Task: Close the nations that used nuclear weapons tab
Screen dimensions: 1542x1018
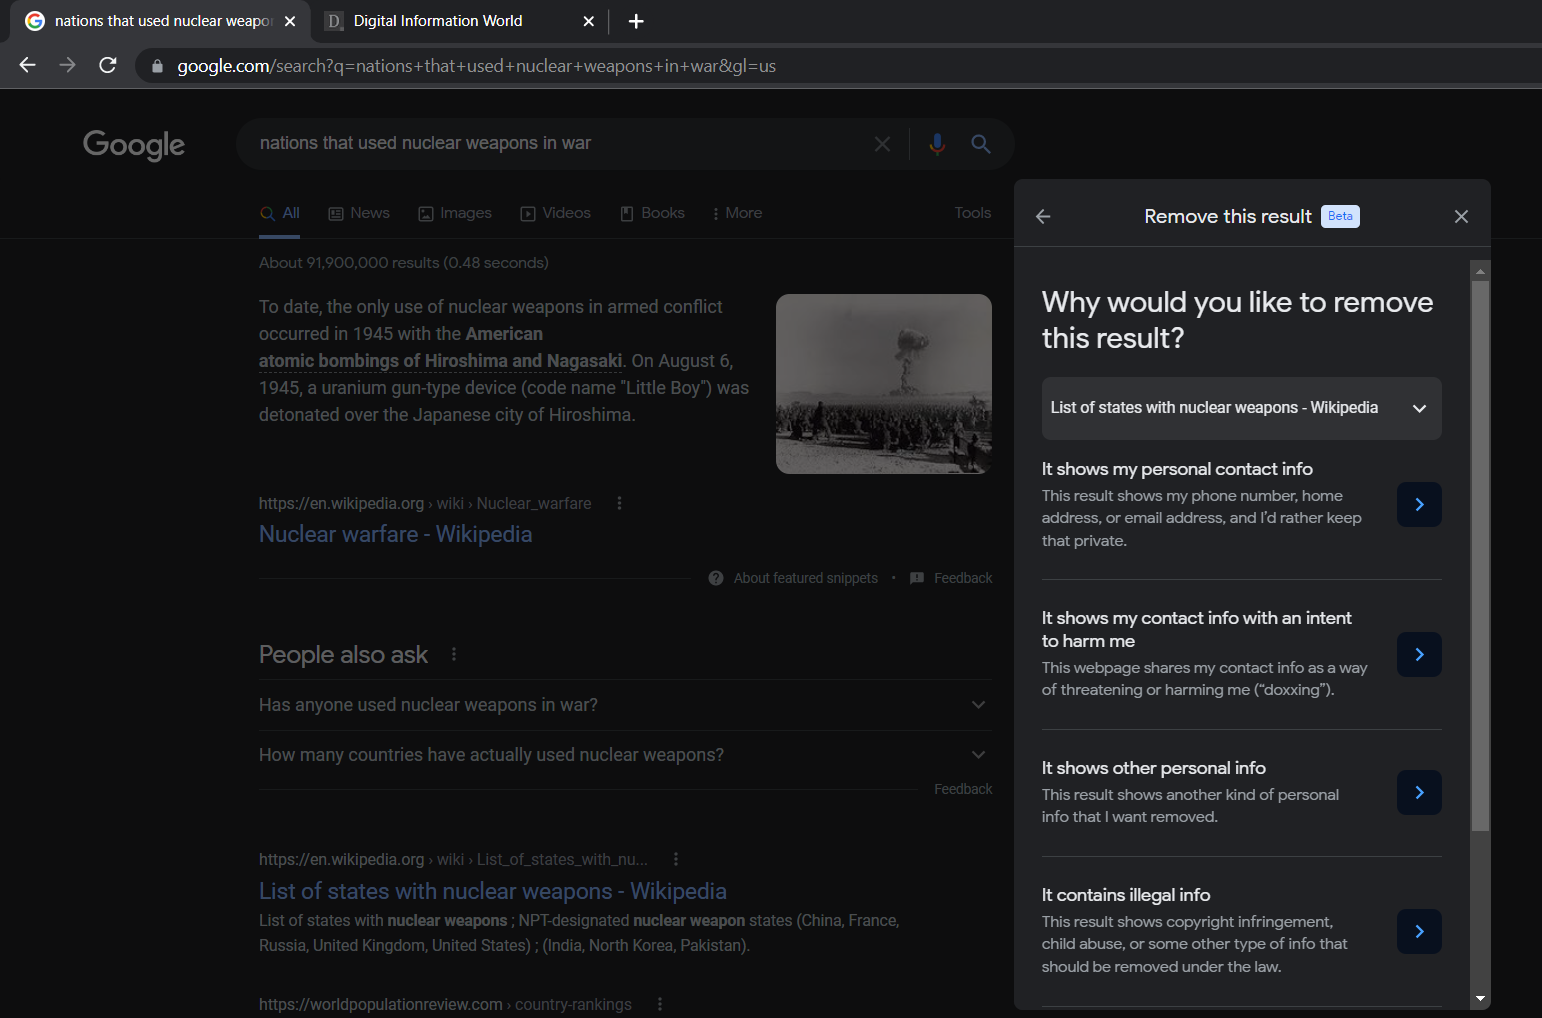Action: point(290,21)
